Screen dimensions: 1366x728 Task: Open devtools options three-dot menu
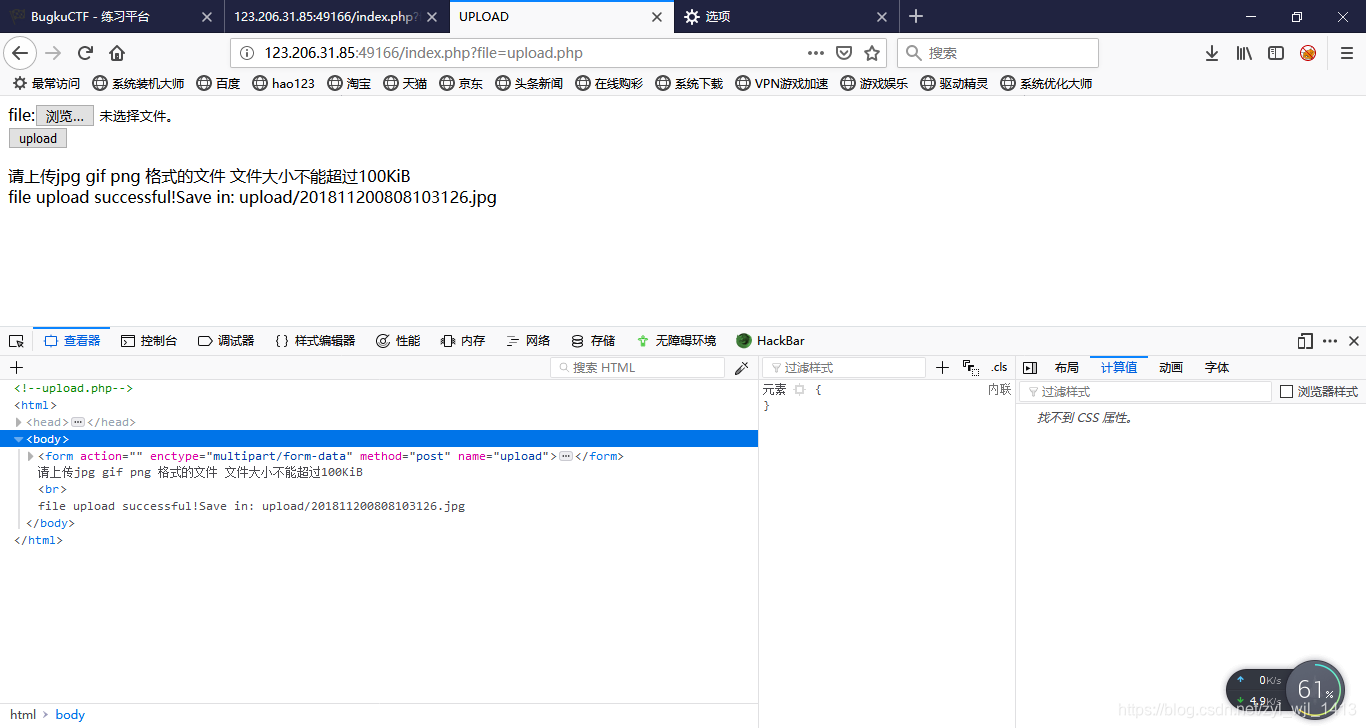(x=1330, y=341)
